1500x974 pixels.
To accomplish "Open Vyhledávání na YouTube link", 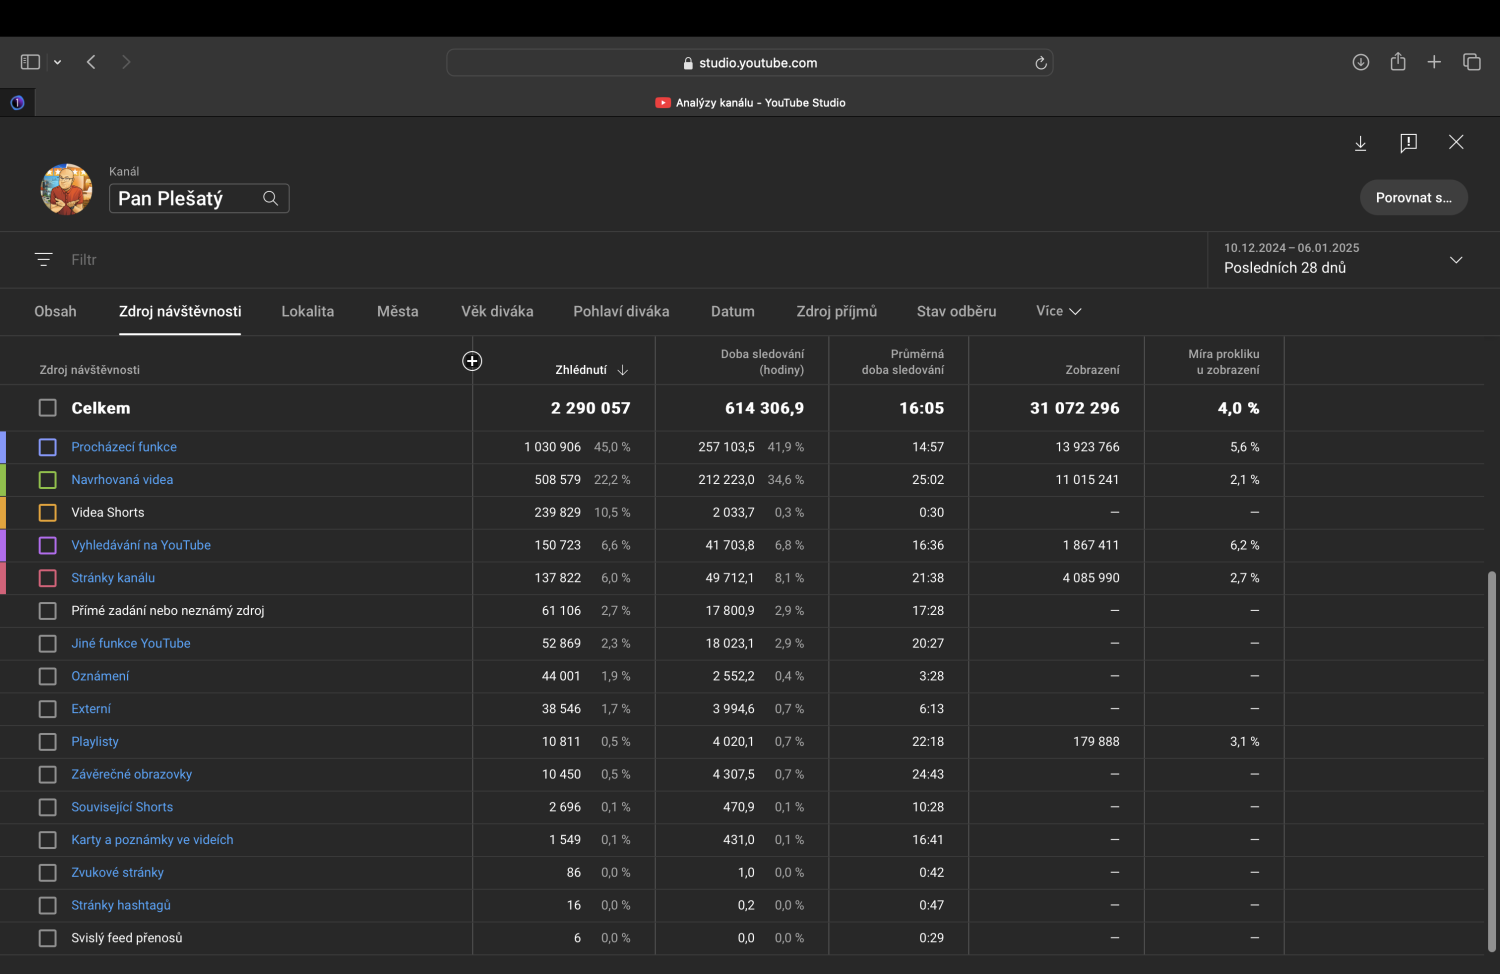I will coord(141,545).
